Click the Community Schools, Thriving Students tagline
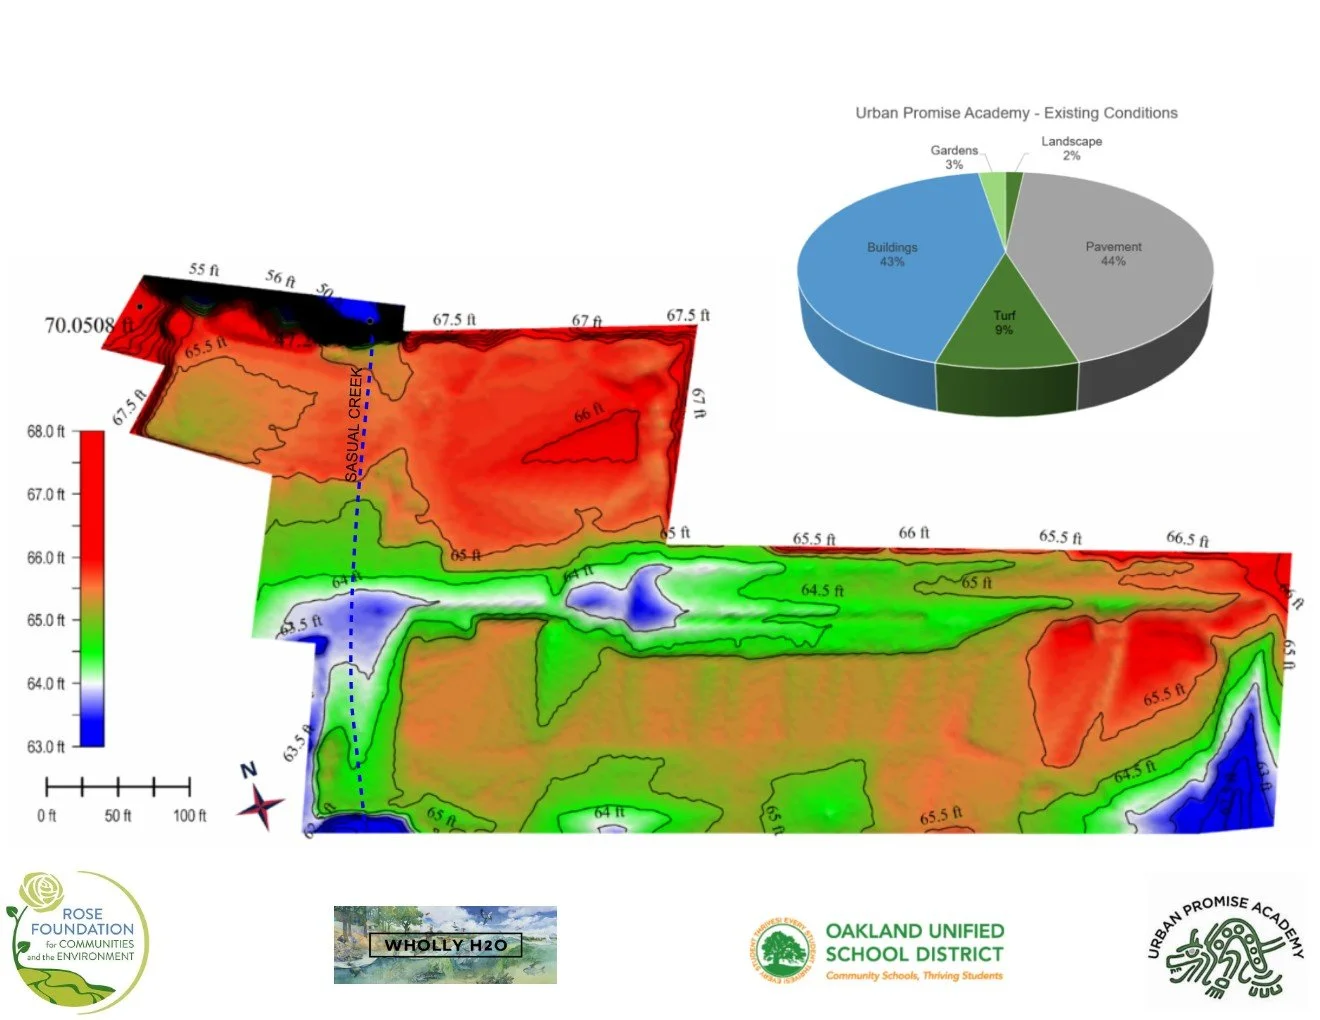This screenshot has height=1020, width=1320. 914,975
